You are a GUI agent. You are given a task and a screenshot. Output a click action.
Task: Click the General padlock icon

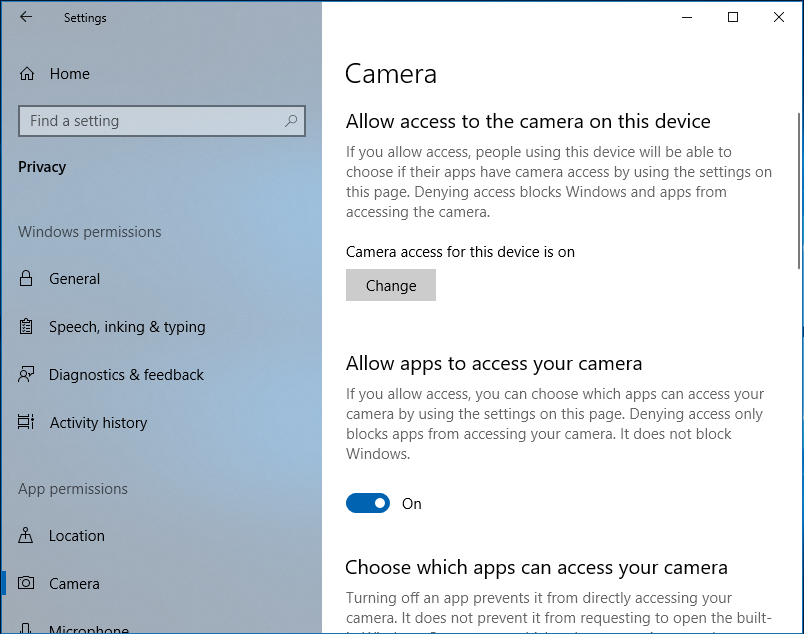click(26, 279)
